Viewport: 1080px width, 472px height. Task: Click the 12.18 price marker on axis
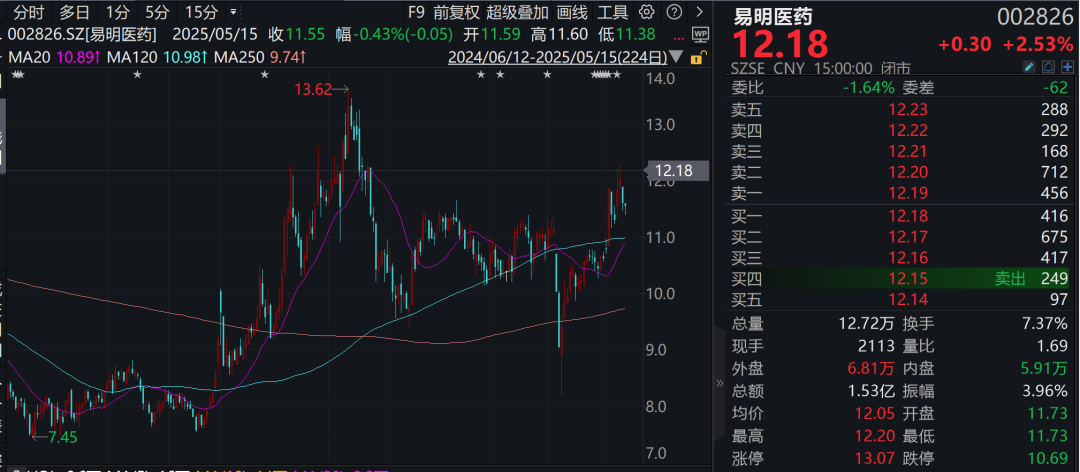click(x=671, y=170)
